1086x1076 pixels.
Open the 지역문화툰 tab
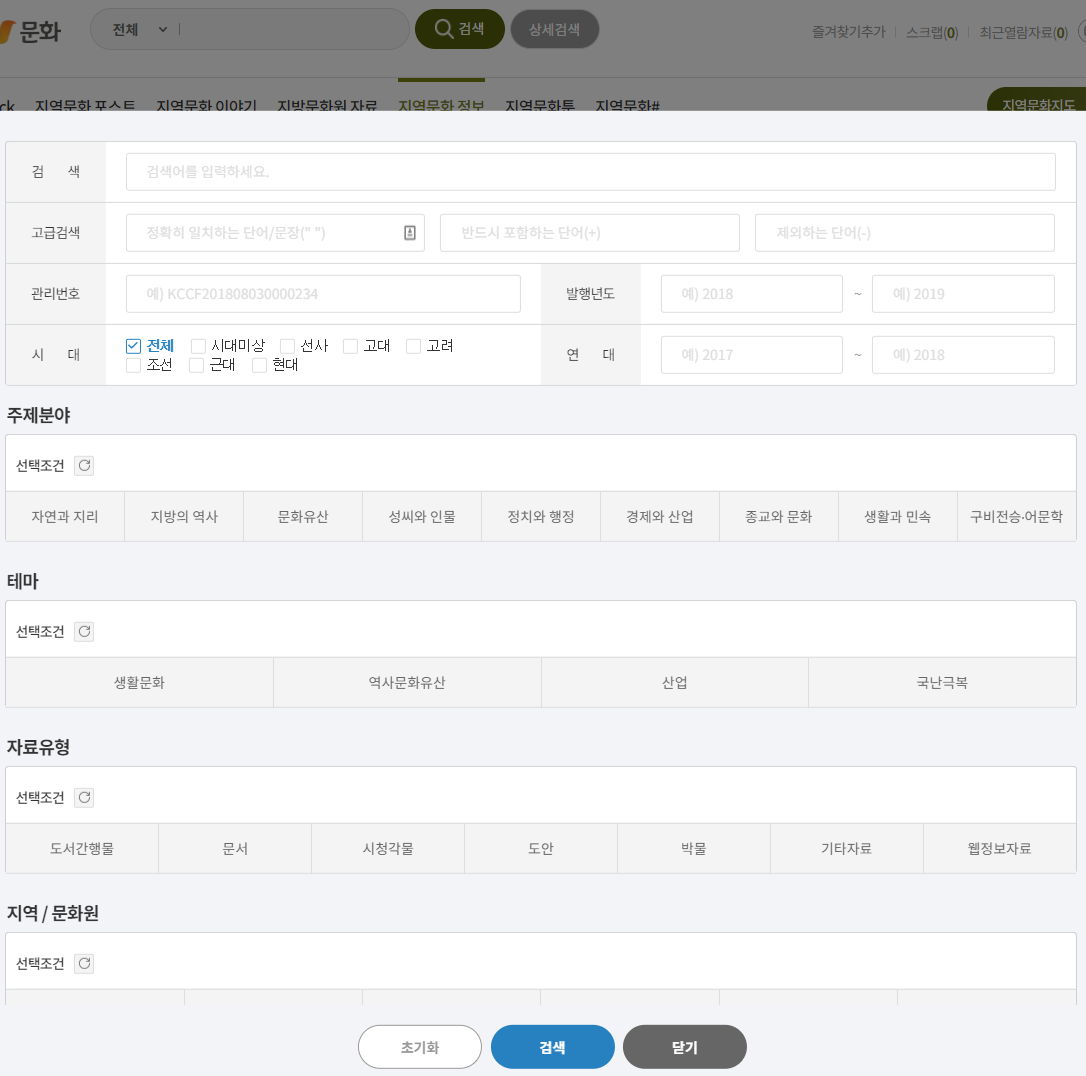tap(540, 104)
